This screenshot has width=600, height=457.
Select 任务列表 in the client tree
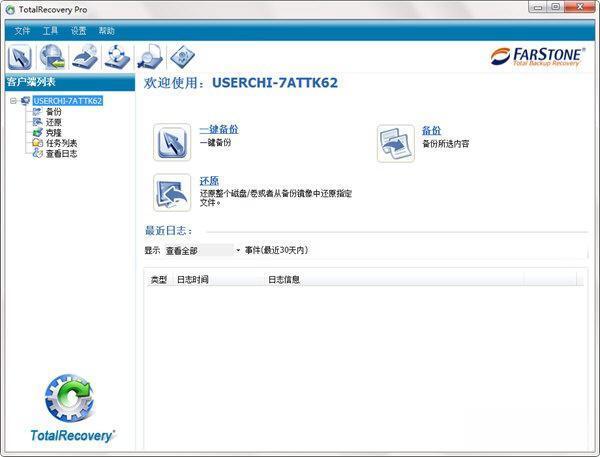click(x=61, y=143)
